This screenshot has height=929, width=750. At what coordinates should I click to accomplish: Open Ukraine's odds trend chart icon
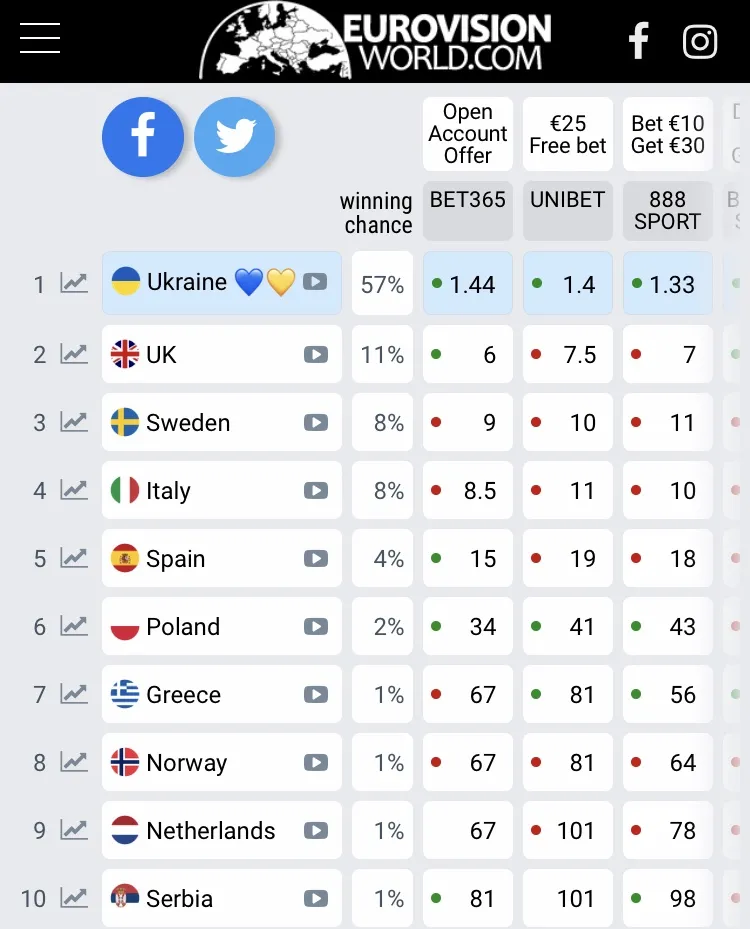74,284
